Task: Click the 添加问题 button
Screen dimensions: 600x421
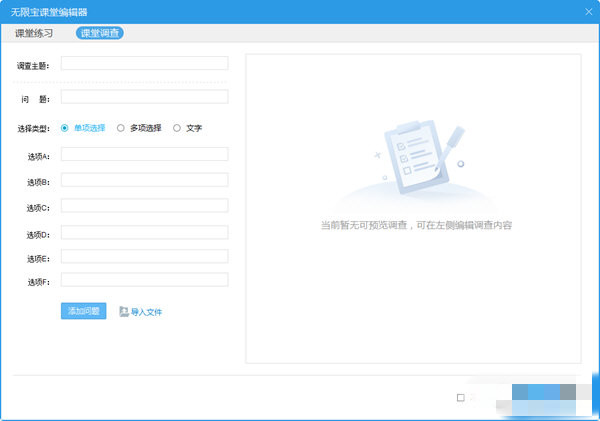Action: (83, 311)
